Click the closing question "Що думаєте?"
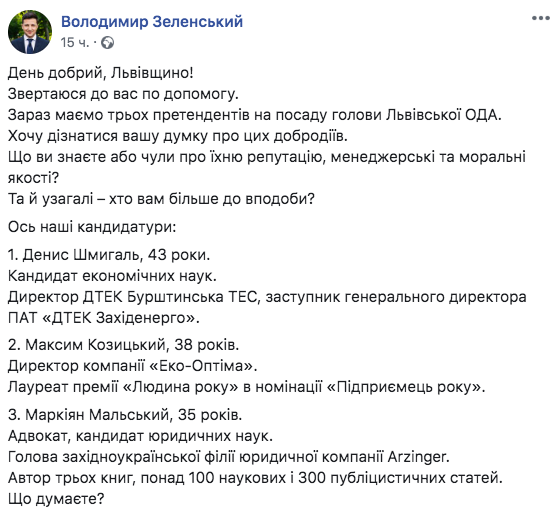The width and height of the screenshot is (558, 513). point(56,499)
